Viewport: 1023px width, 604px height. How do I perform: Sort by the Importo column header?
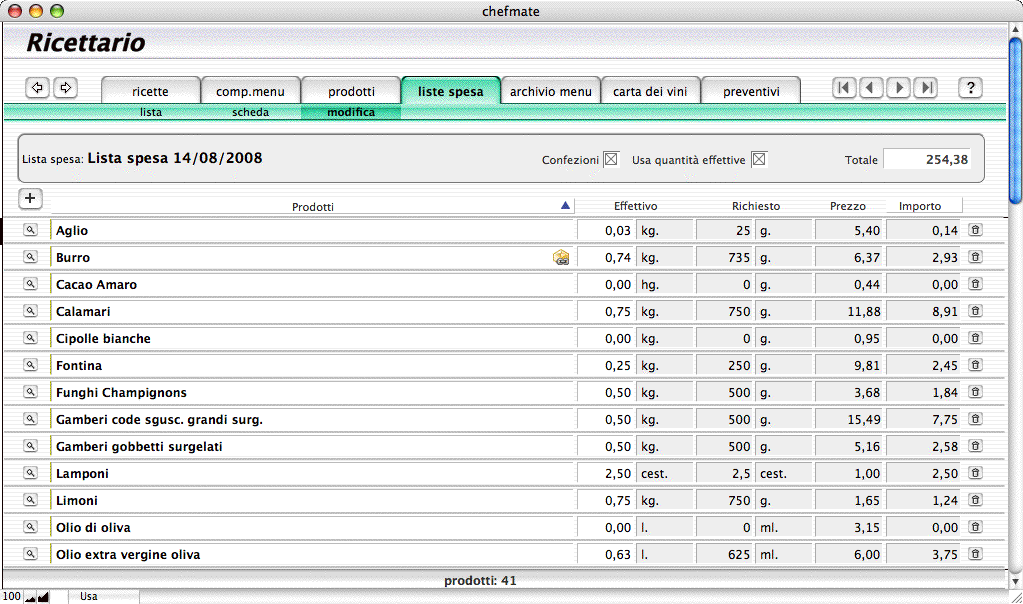click(920, 206)
